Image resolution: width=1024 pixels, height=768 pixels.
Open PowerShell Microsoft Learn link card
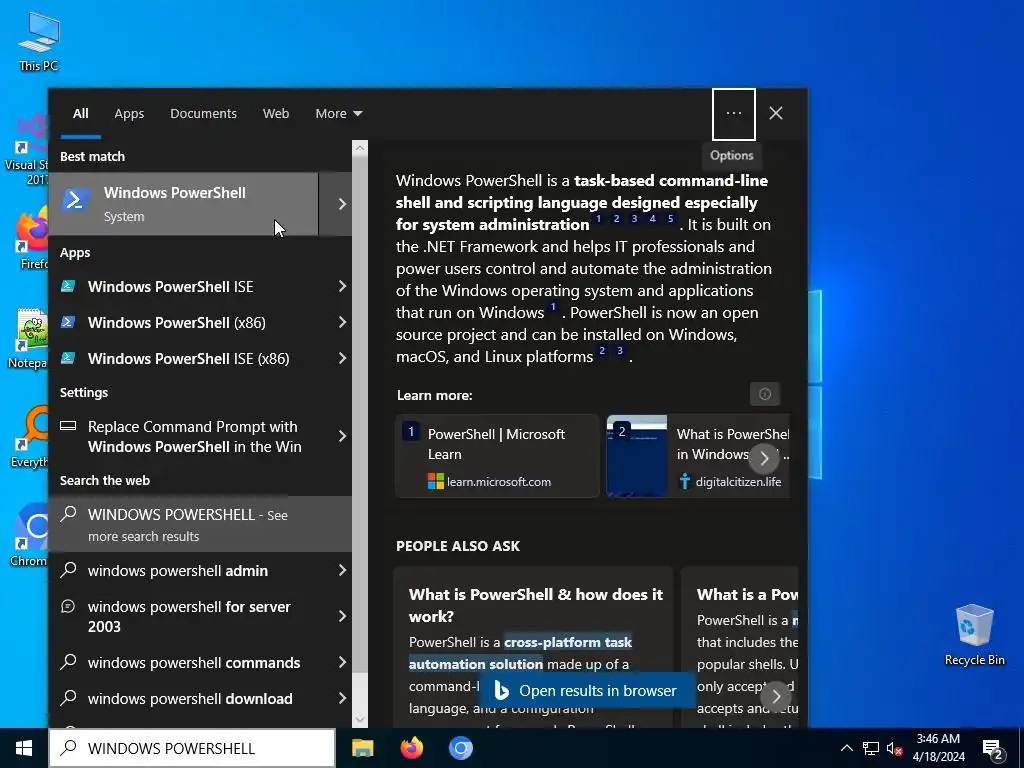click(497, 456)
